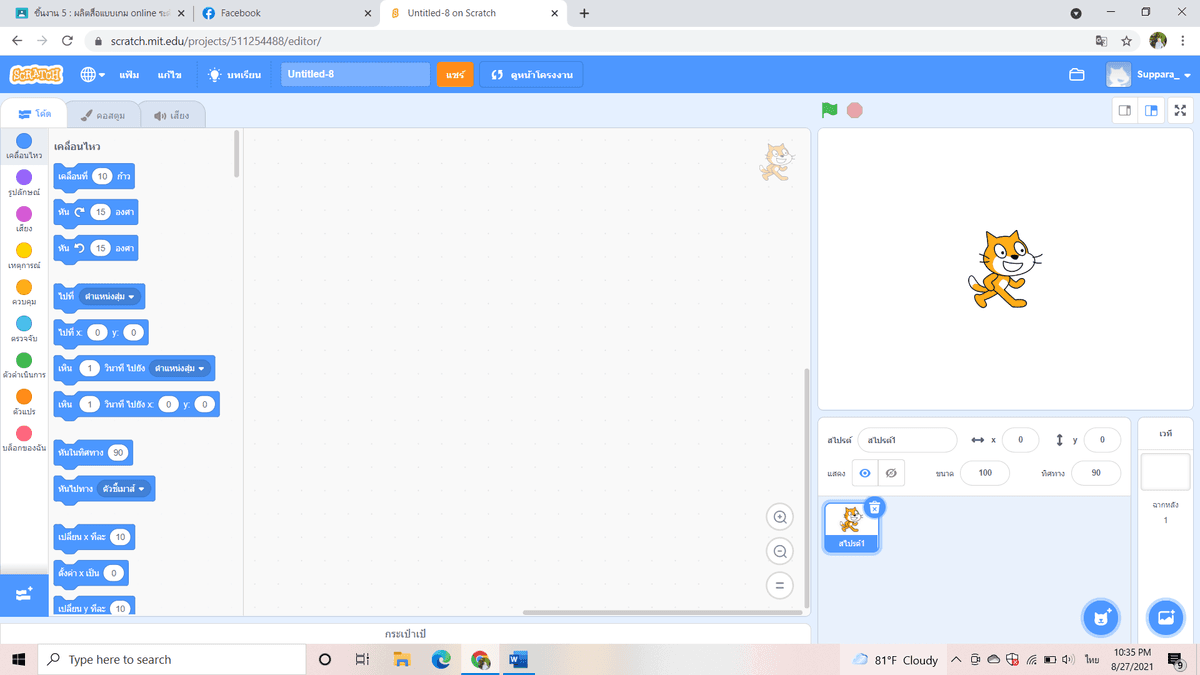Open the choose backdrop picker
This screenshot has width=1200, height=675.
click(1165, 617)
